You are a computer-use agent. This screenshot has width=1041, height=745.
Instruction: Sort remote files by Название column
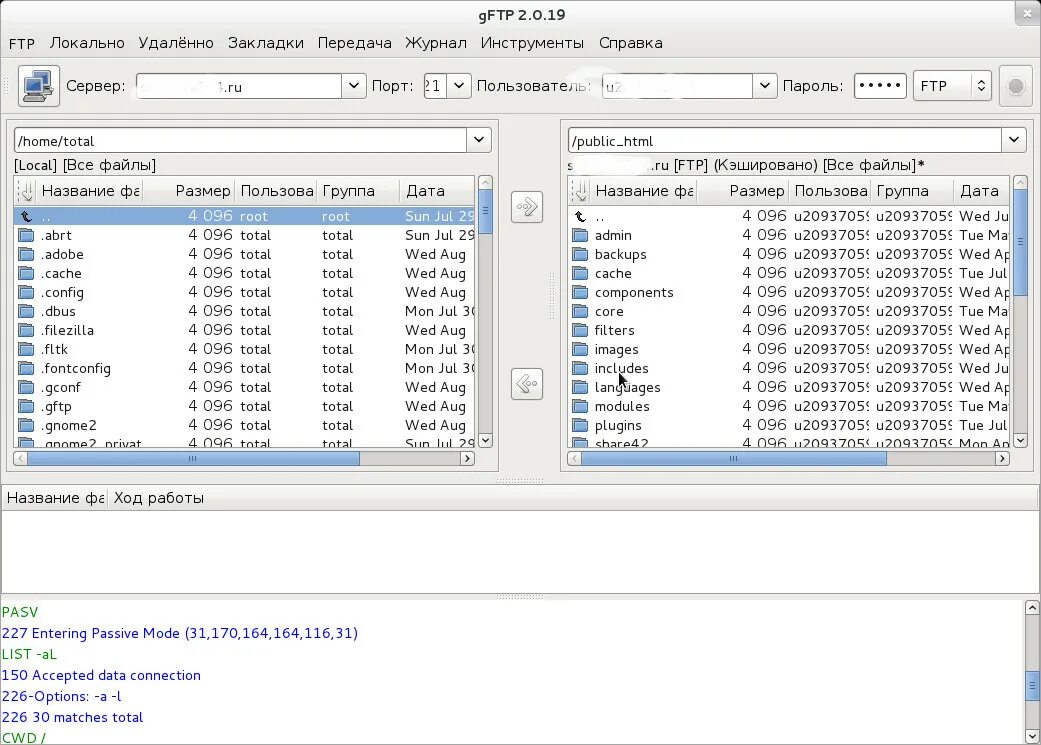(x=644, y=191)
